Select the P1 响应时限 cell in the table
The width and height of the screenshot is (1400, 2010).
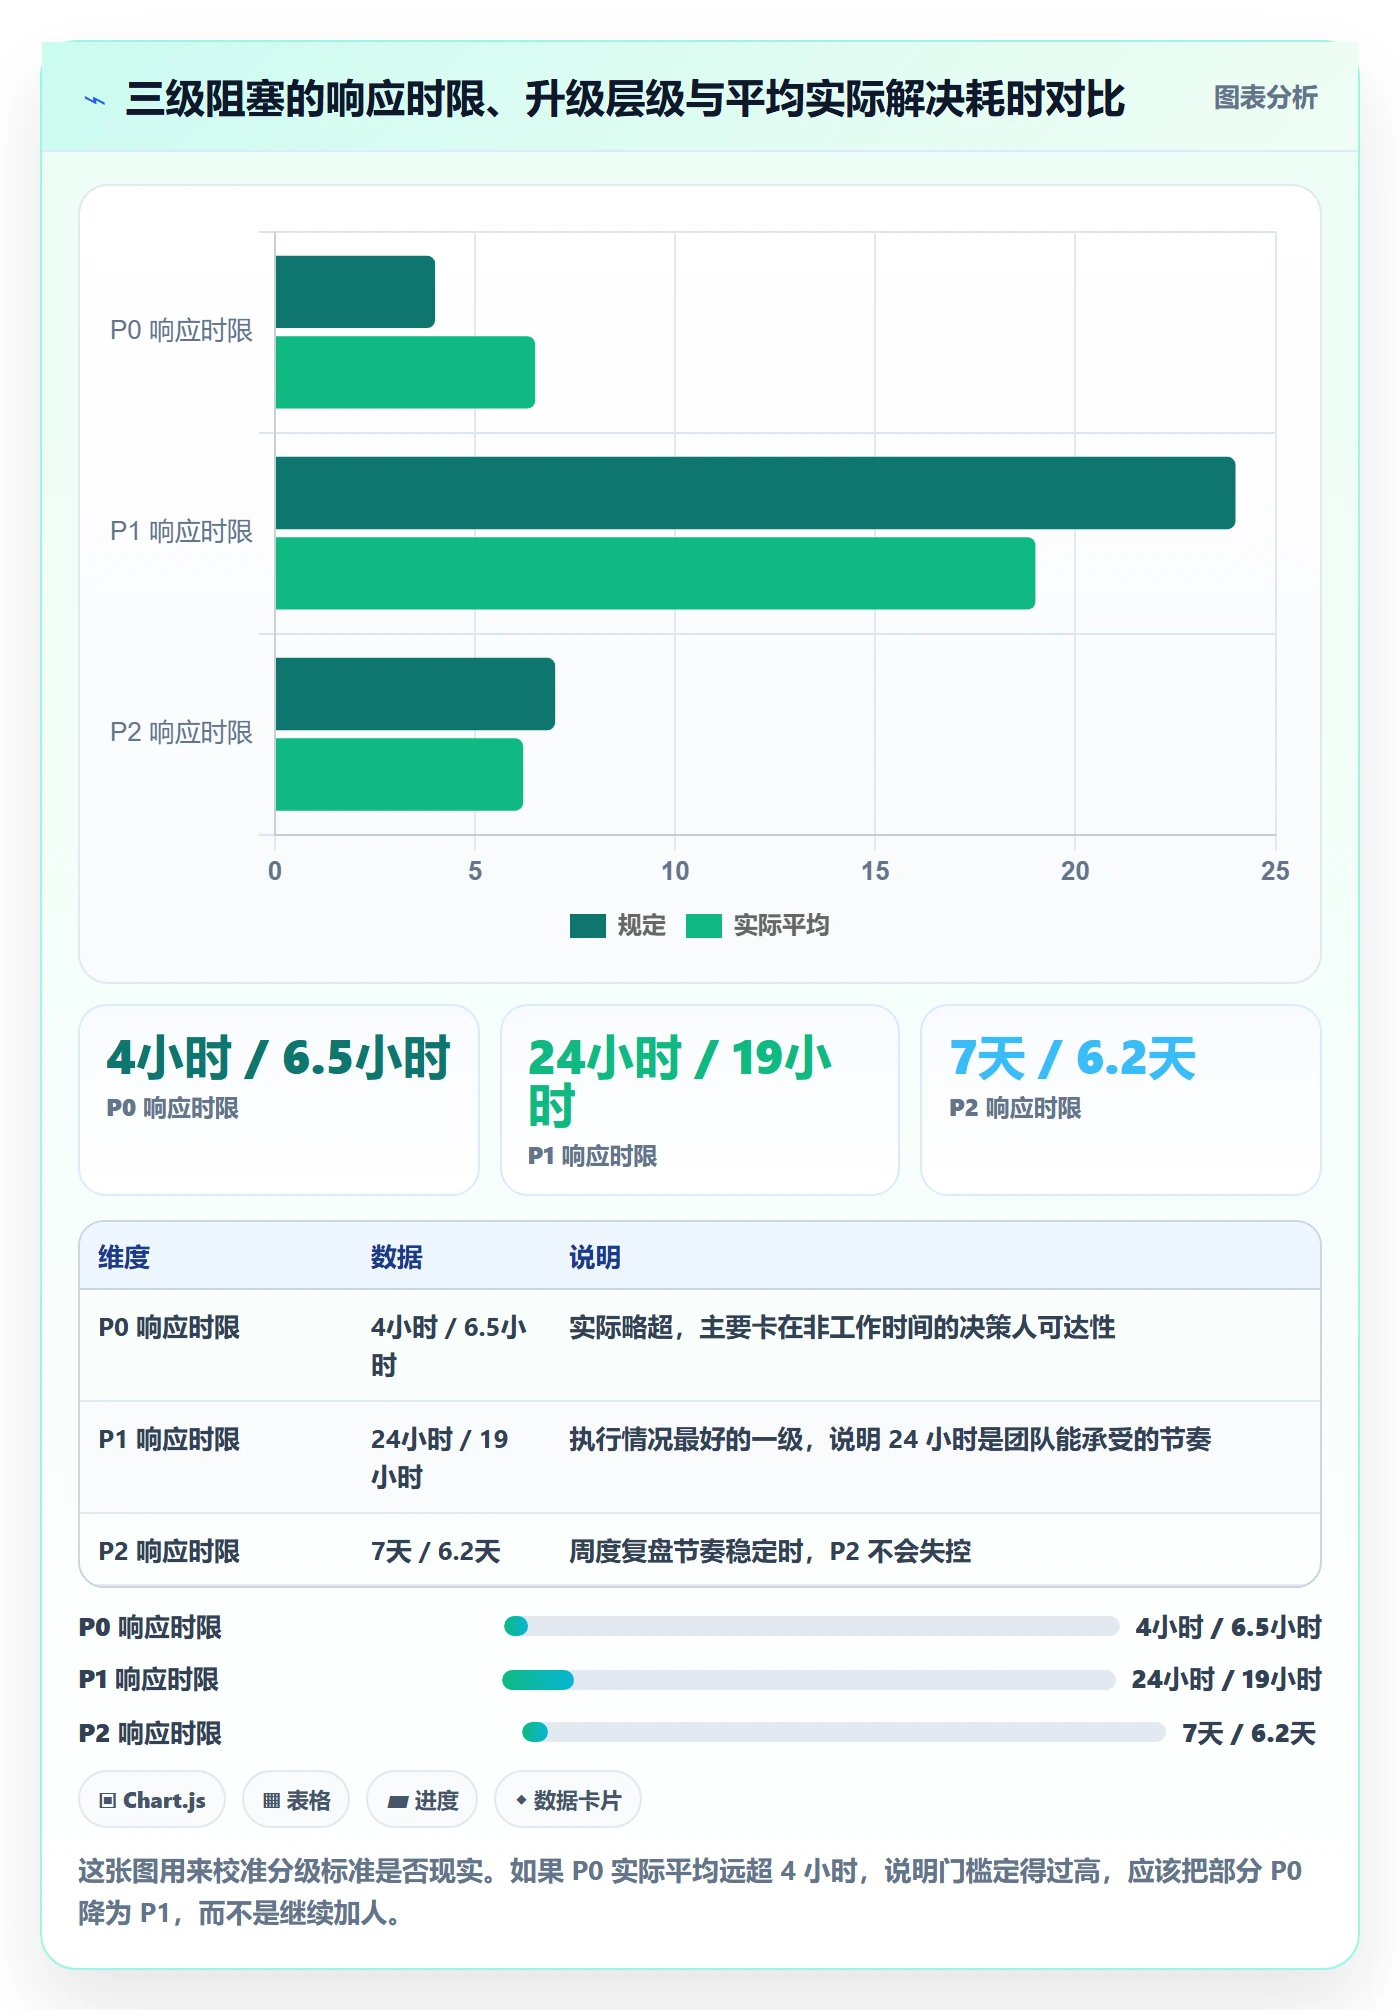click(x=169, y=1439)
